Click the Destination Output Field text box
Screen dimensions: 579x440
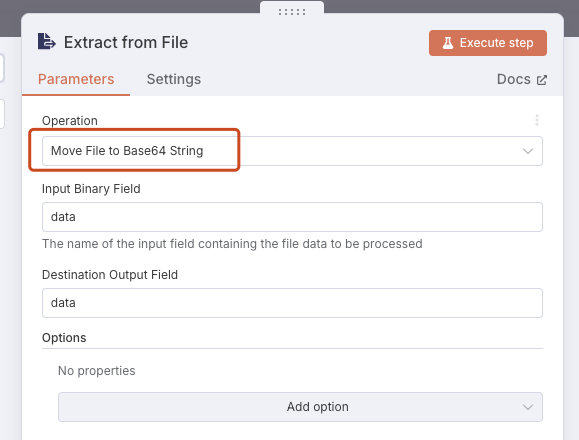tap(292, 303)
